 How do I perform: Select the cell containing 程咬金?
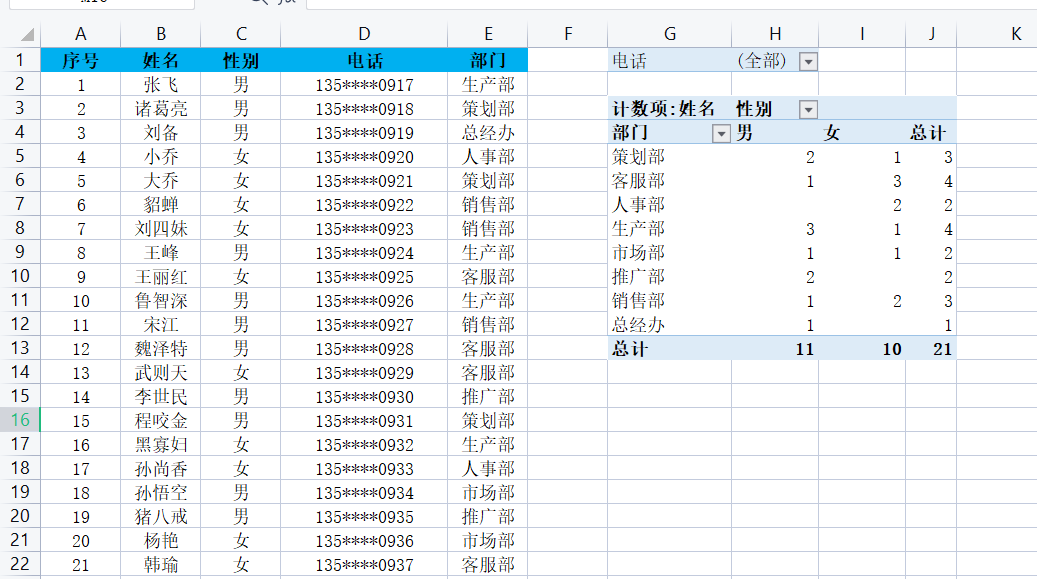(x=161, y=421)
